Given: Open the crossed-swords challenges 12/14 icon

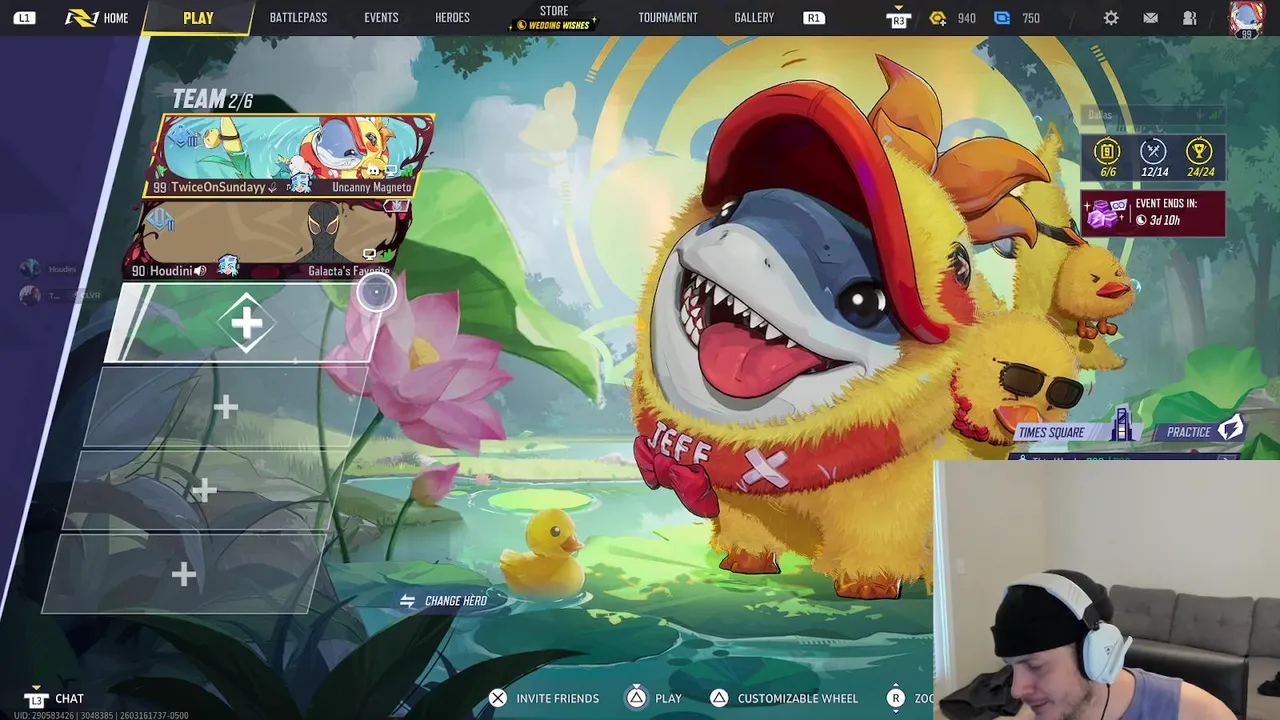Looking at the screenshot, I should click(1153, 157).
